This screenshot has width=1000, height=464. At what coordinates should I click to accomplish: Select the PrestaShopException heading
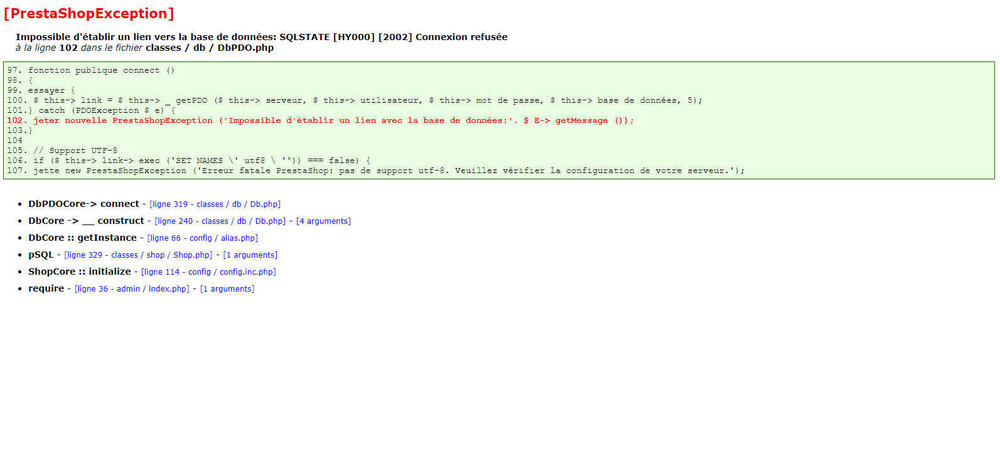pyautogui.click(x=89, y=13)
